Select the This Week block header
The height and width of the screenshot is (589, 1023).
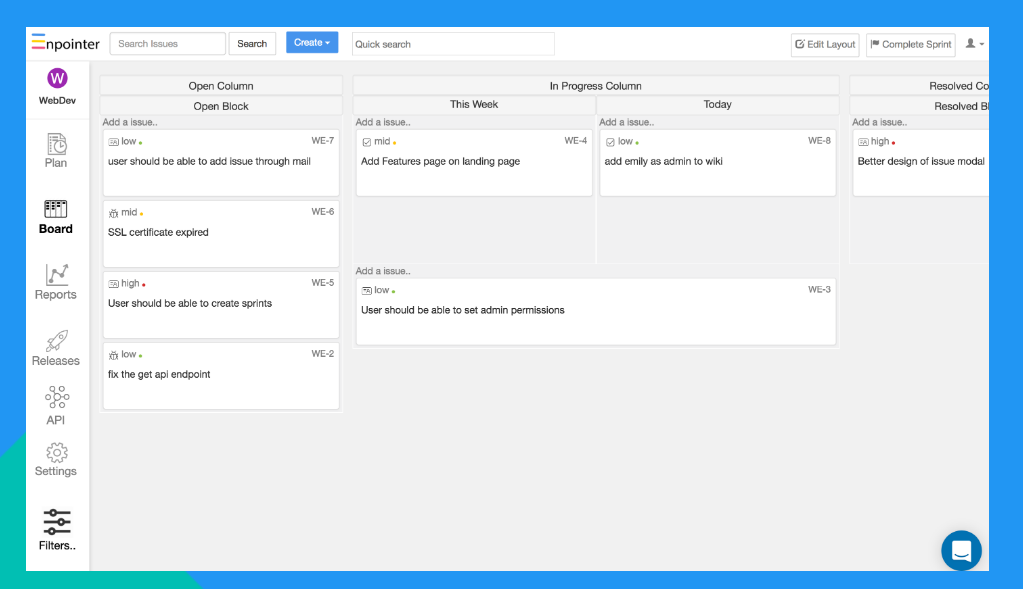pyautogui.click(x=474, y=104)
